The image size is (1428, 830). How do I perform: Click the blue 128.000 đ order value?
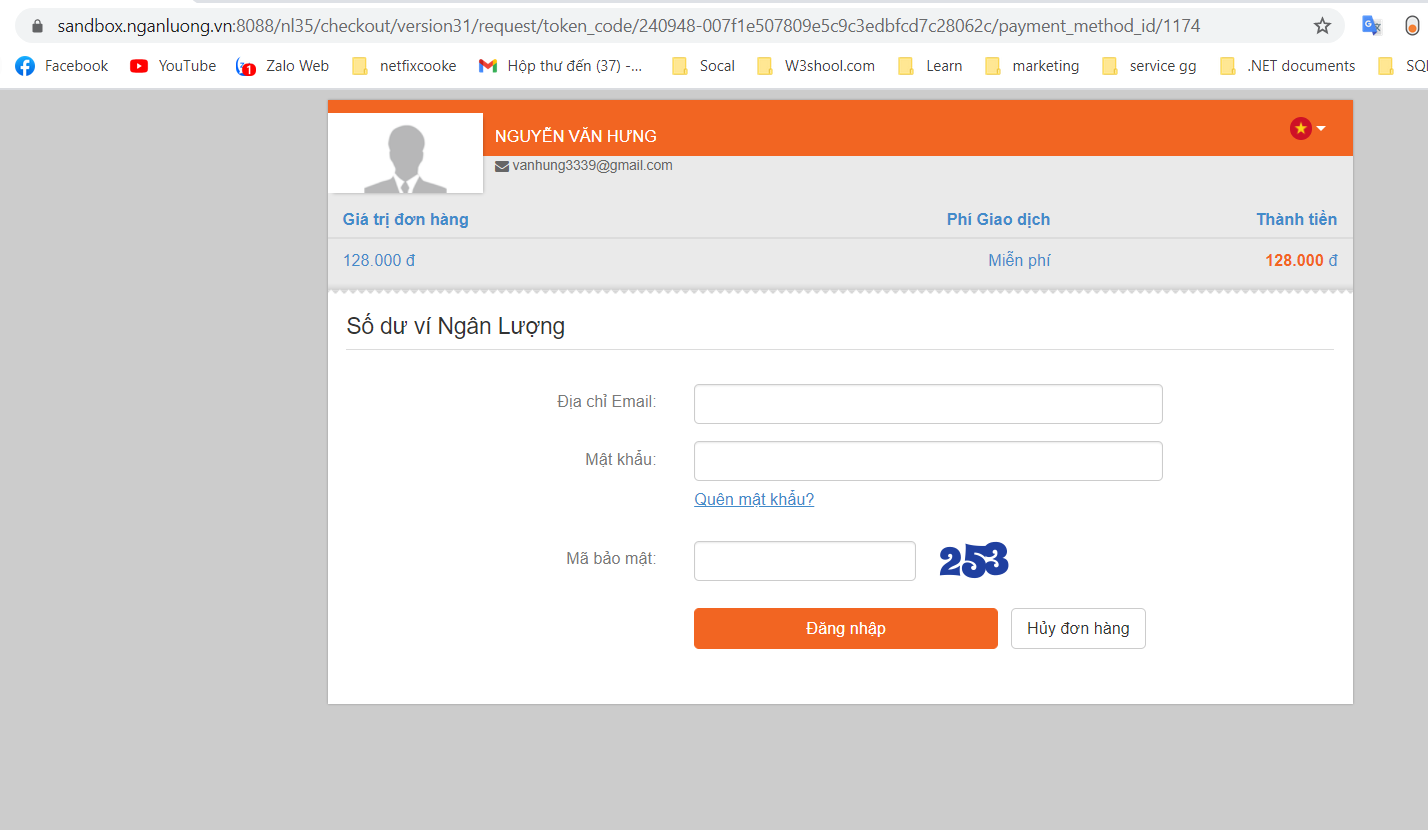(379, 261)
